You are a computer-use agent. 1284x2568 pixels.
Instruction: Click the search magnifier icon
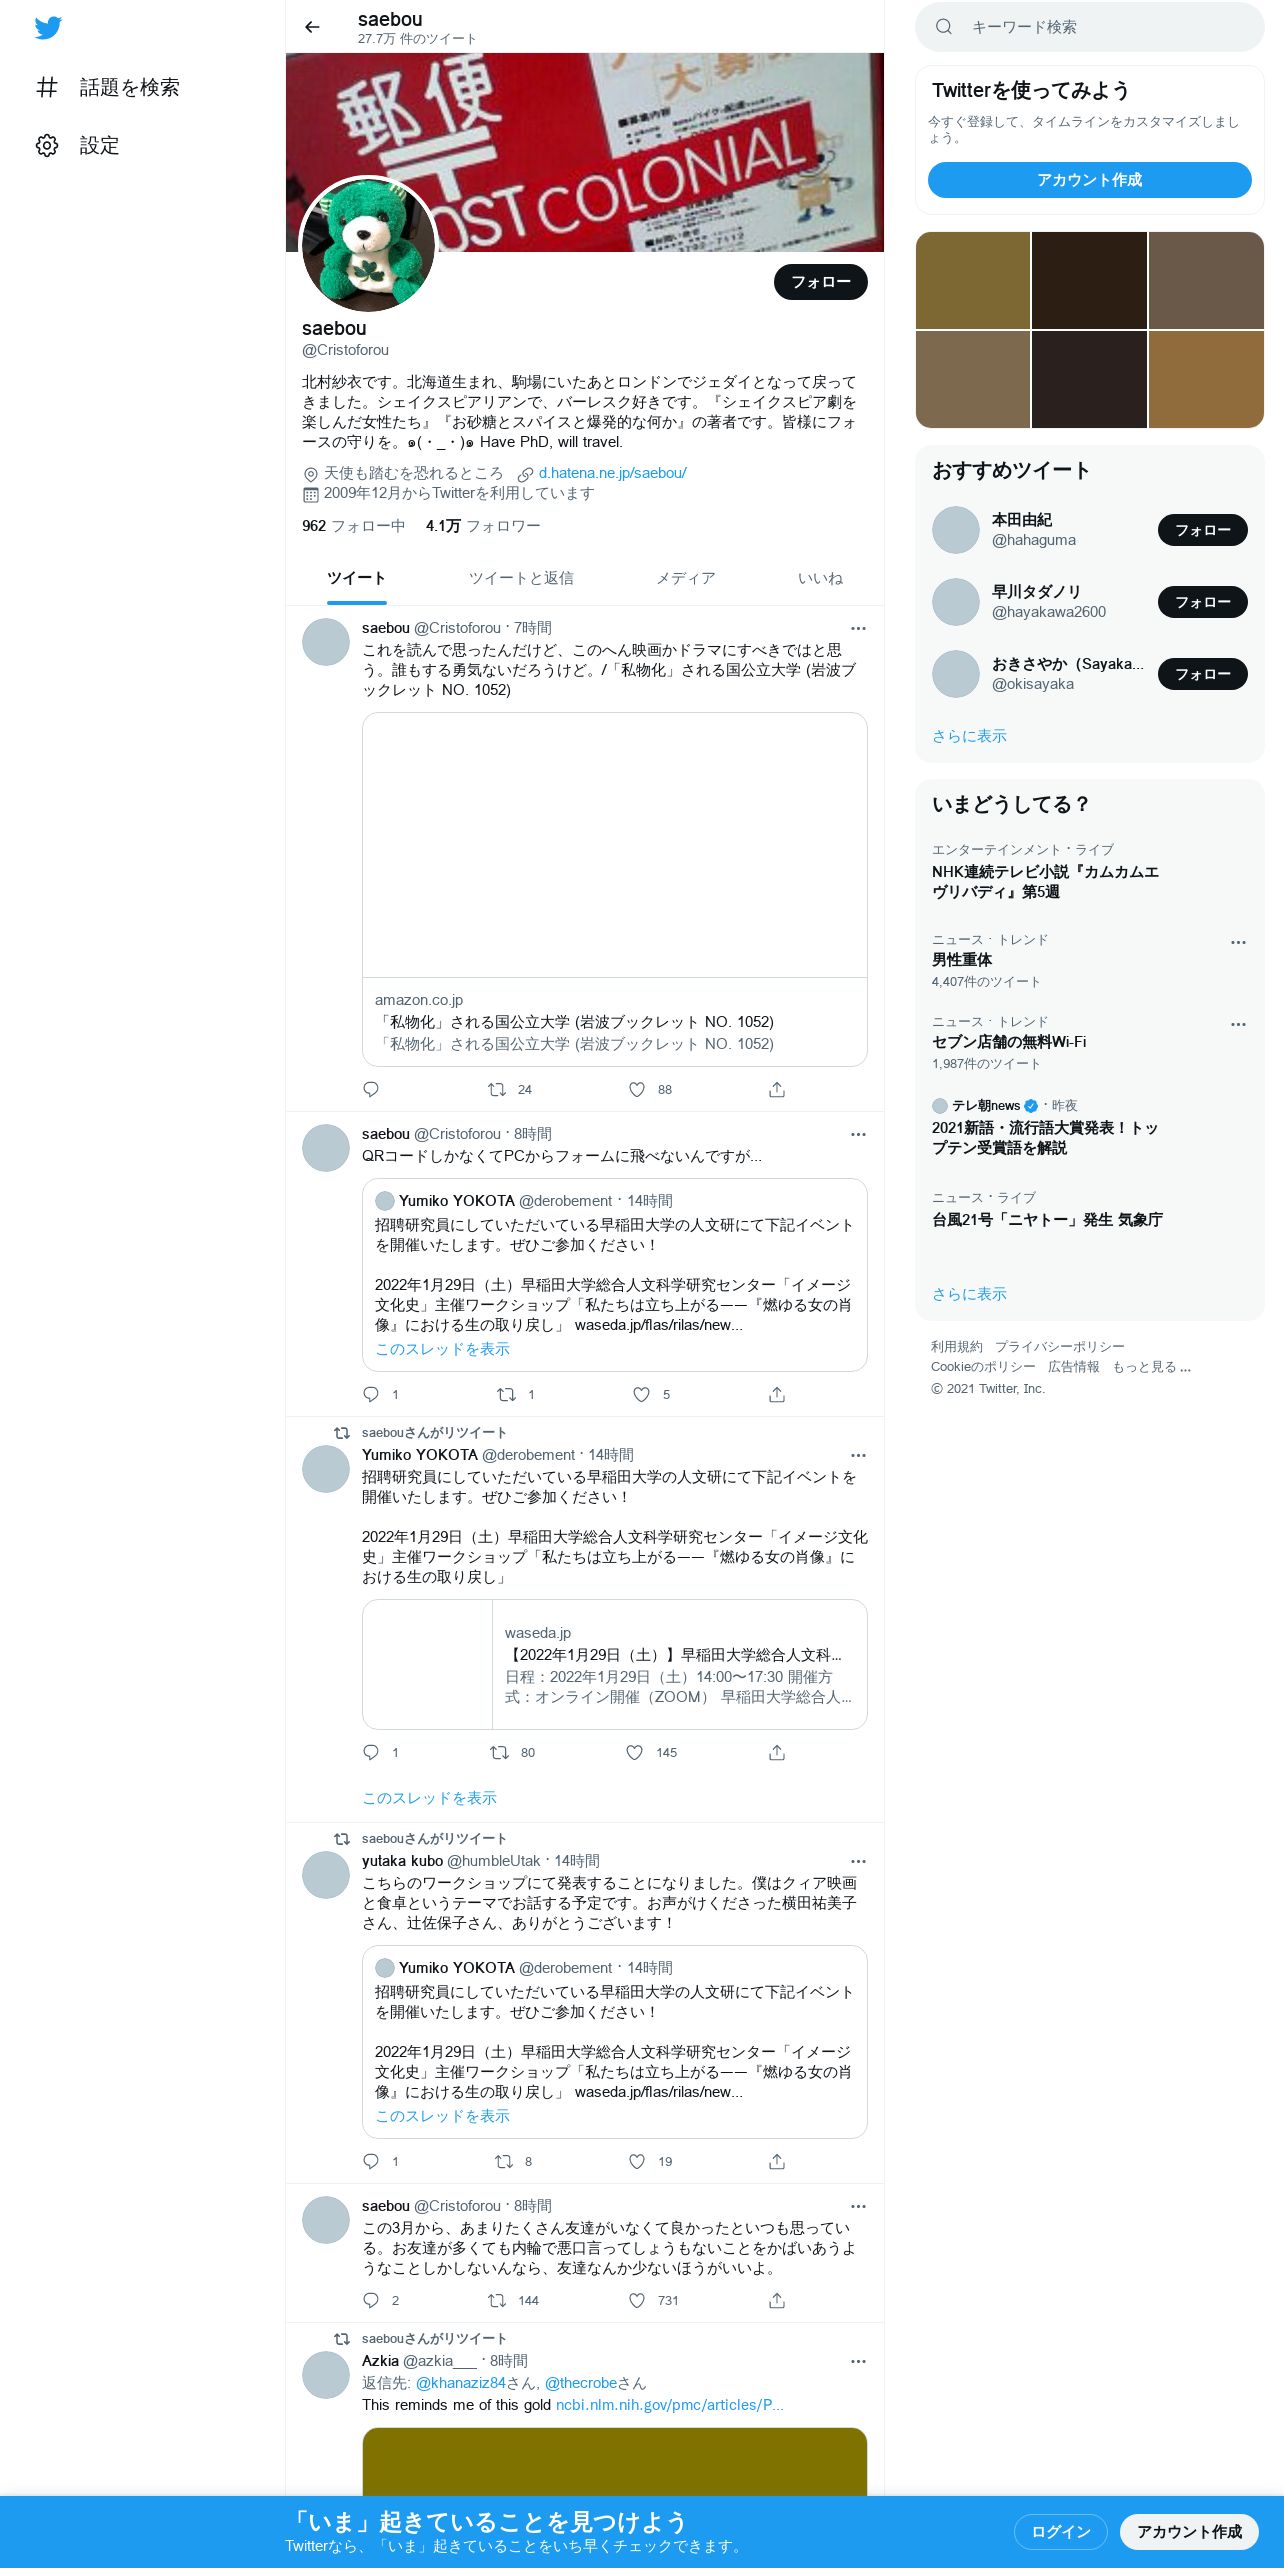944,27
